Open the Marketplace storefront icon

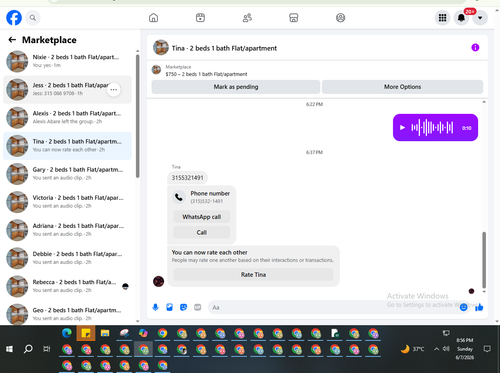click(x=294, y=18)
